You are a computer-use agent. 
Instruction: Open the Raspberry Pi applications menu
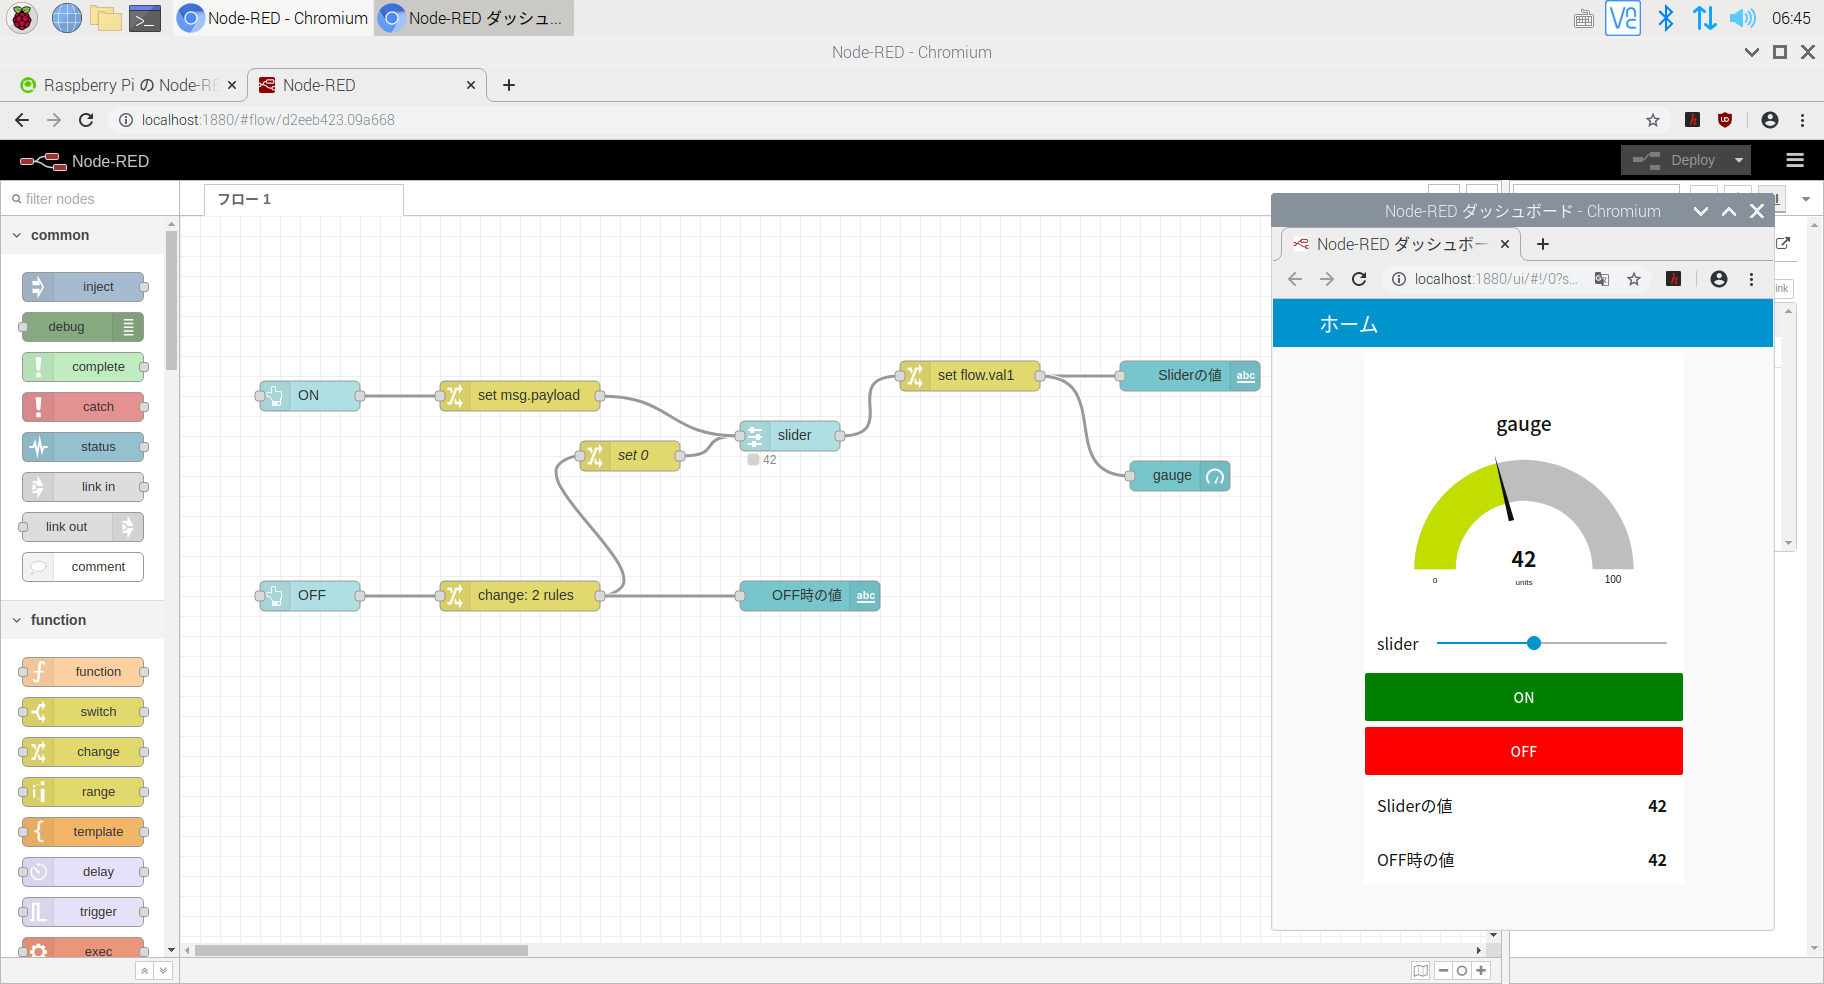(22, 18)
